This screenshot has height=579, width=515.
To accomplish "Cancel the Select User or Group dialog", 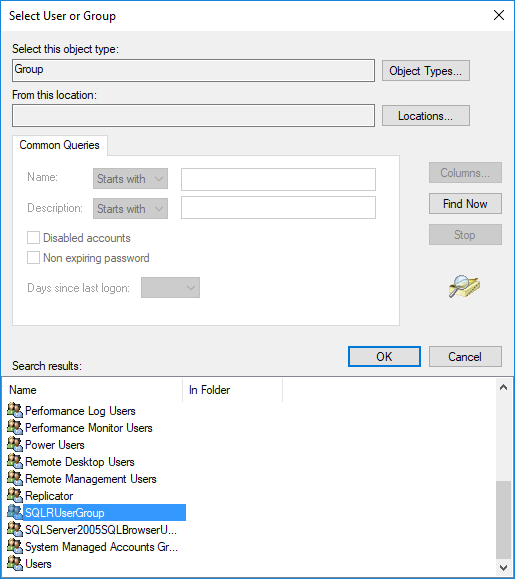I will coord(465,356).
